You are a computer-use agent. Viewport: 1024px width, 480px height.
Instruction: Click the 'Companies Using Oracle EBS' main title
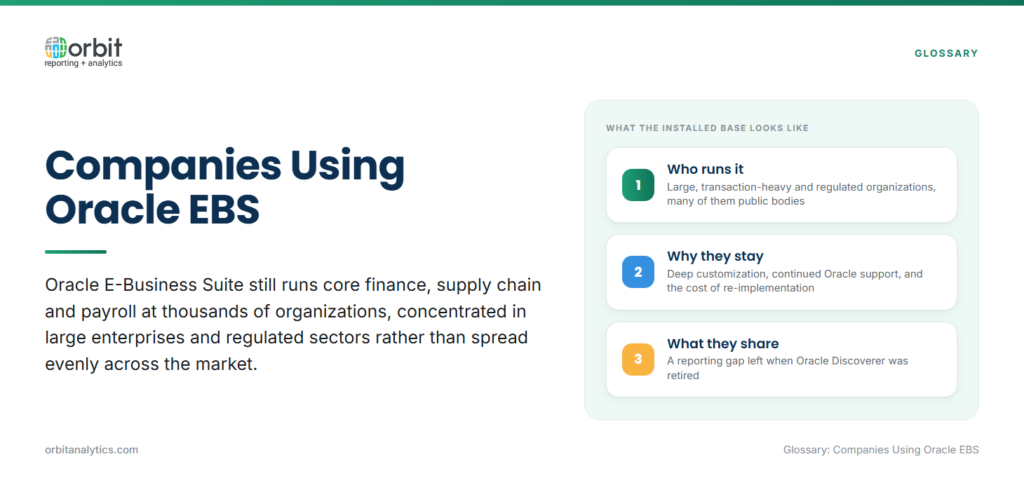[x=225, y=188]
